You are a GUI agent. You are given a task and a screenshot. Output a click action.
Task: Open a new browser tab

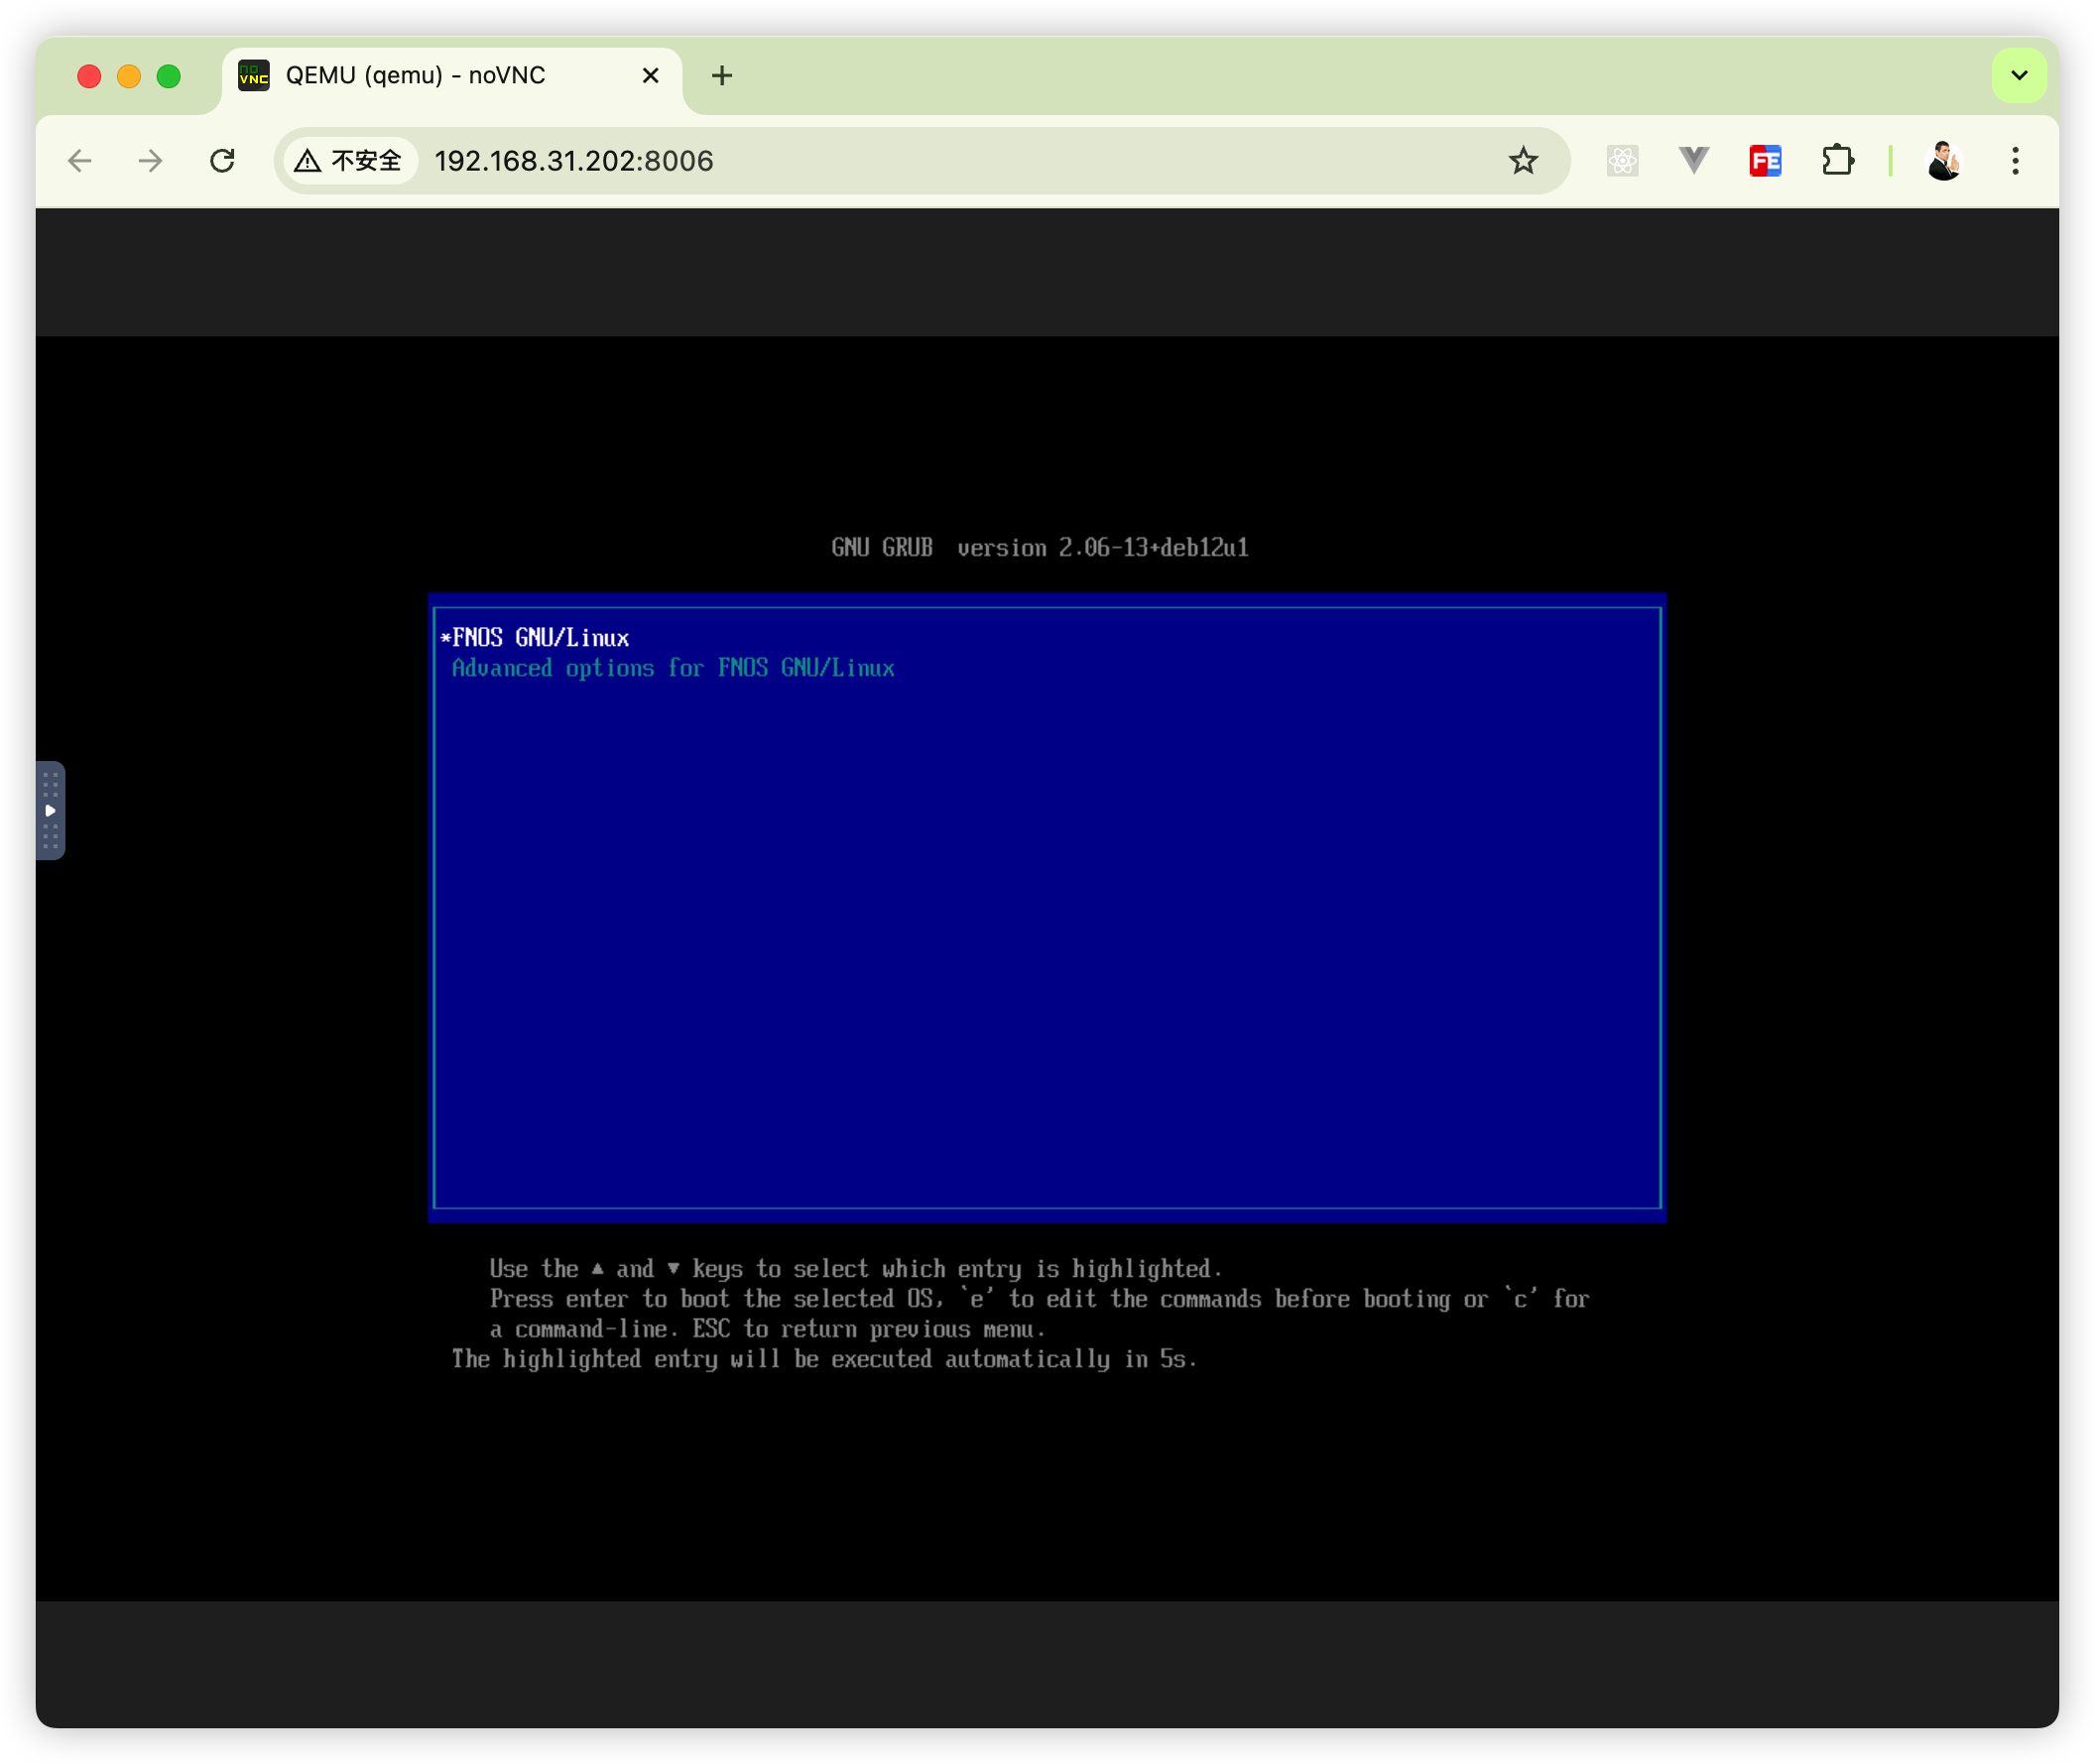[x=722, y=76]
